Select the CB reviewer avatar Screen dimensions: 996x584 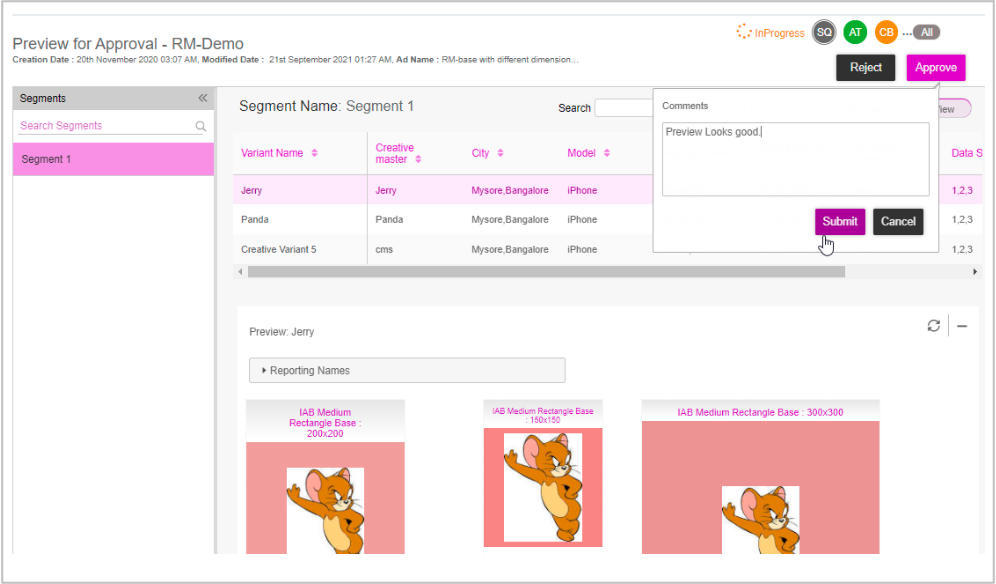pos(886,32)
